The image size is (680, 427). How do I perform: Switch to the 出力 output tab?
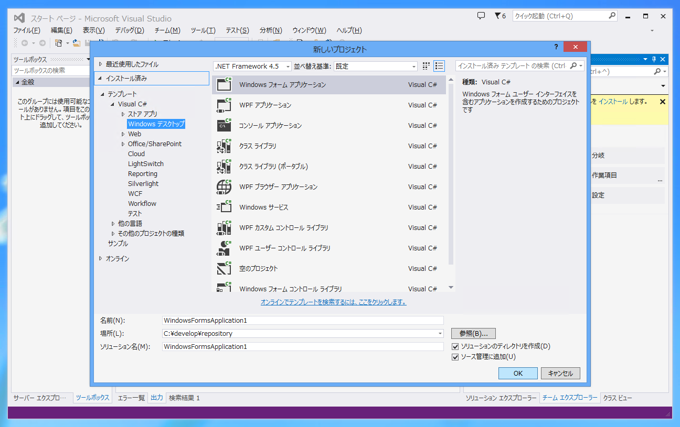157,398
